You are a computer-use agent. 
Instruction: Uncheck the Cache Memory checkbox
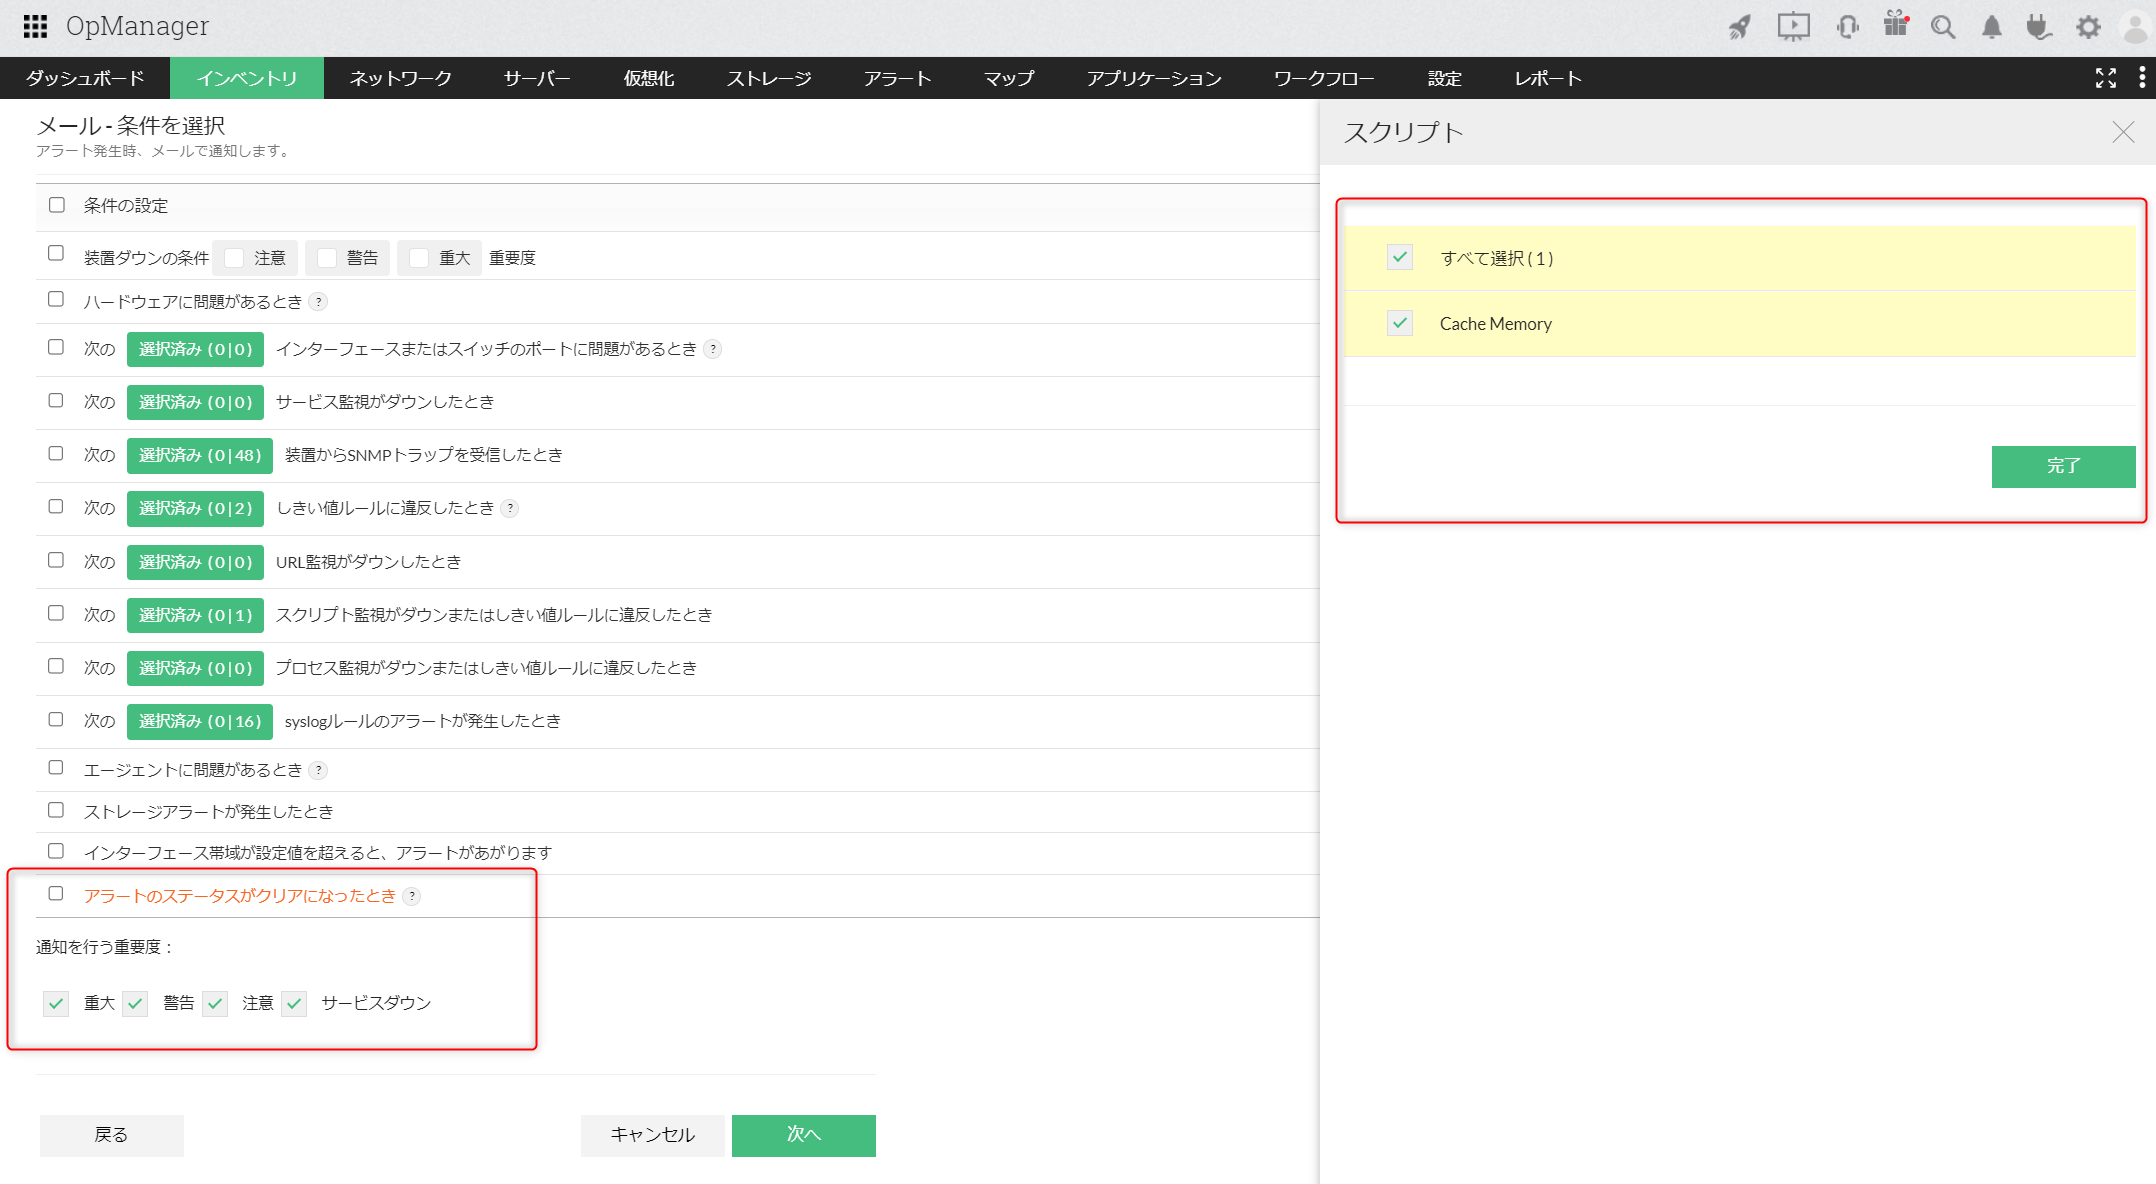(1399, 323)
